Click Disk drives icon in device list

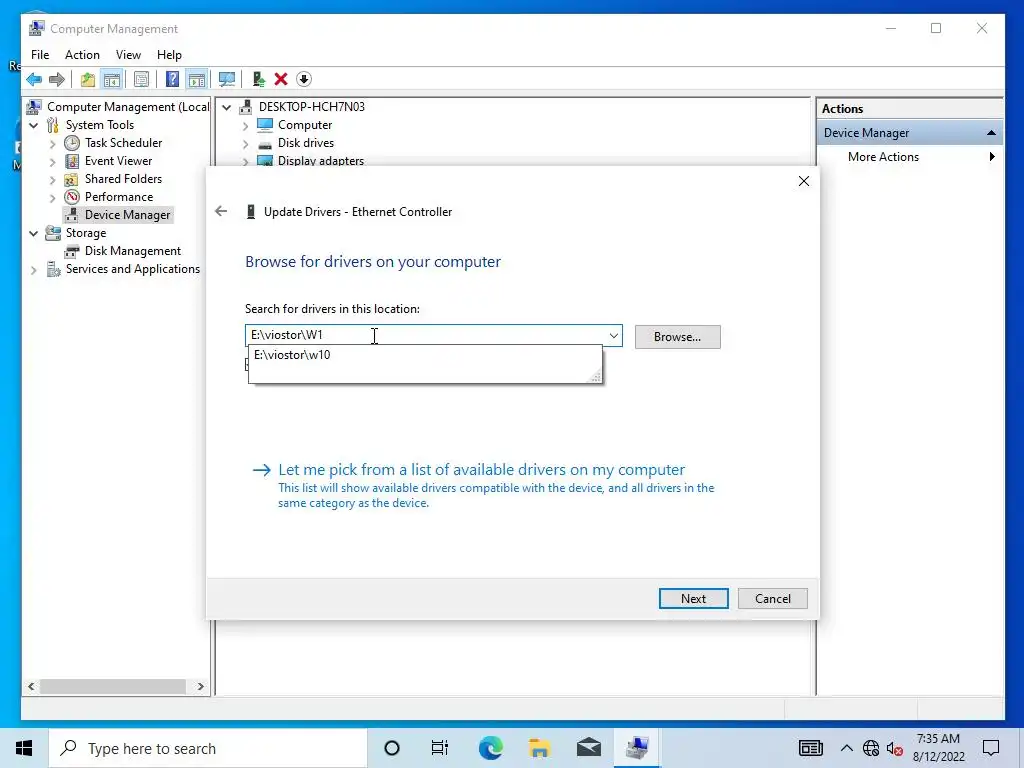264,144
